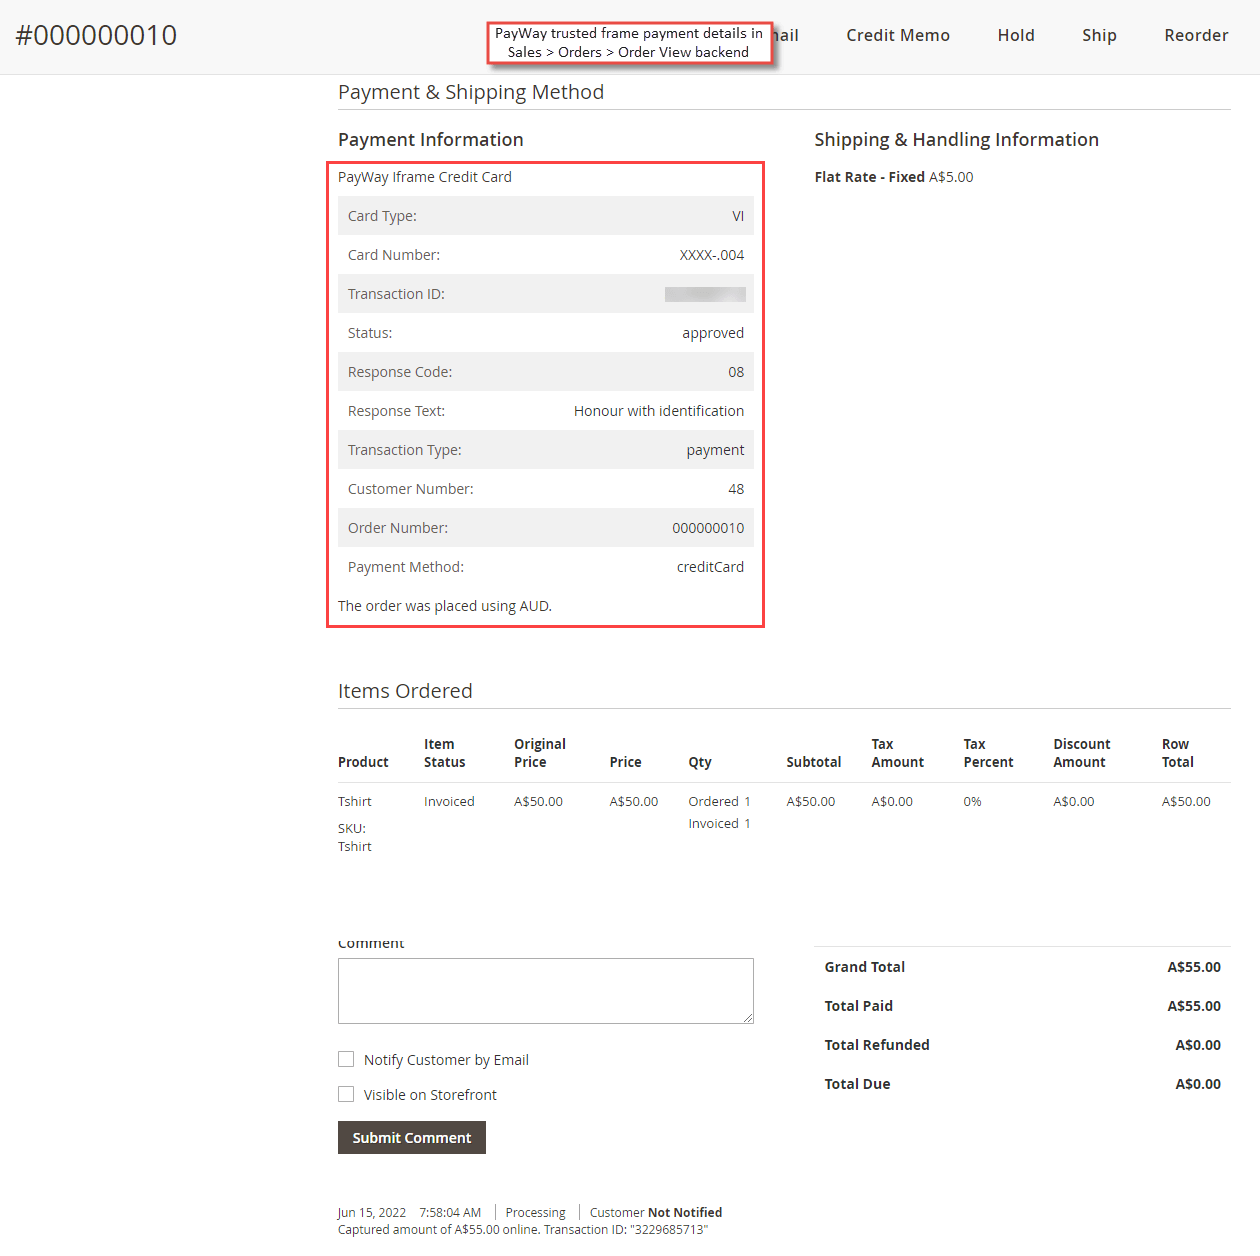The width and height of the screenshot is (1260, 1256).
Task: Click the Invoiced item status label
Action: tap(448, 801)
